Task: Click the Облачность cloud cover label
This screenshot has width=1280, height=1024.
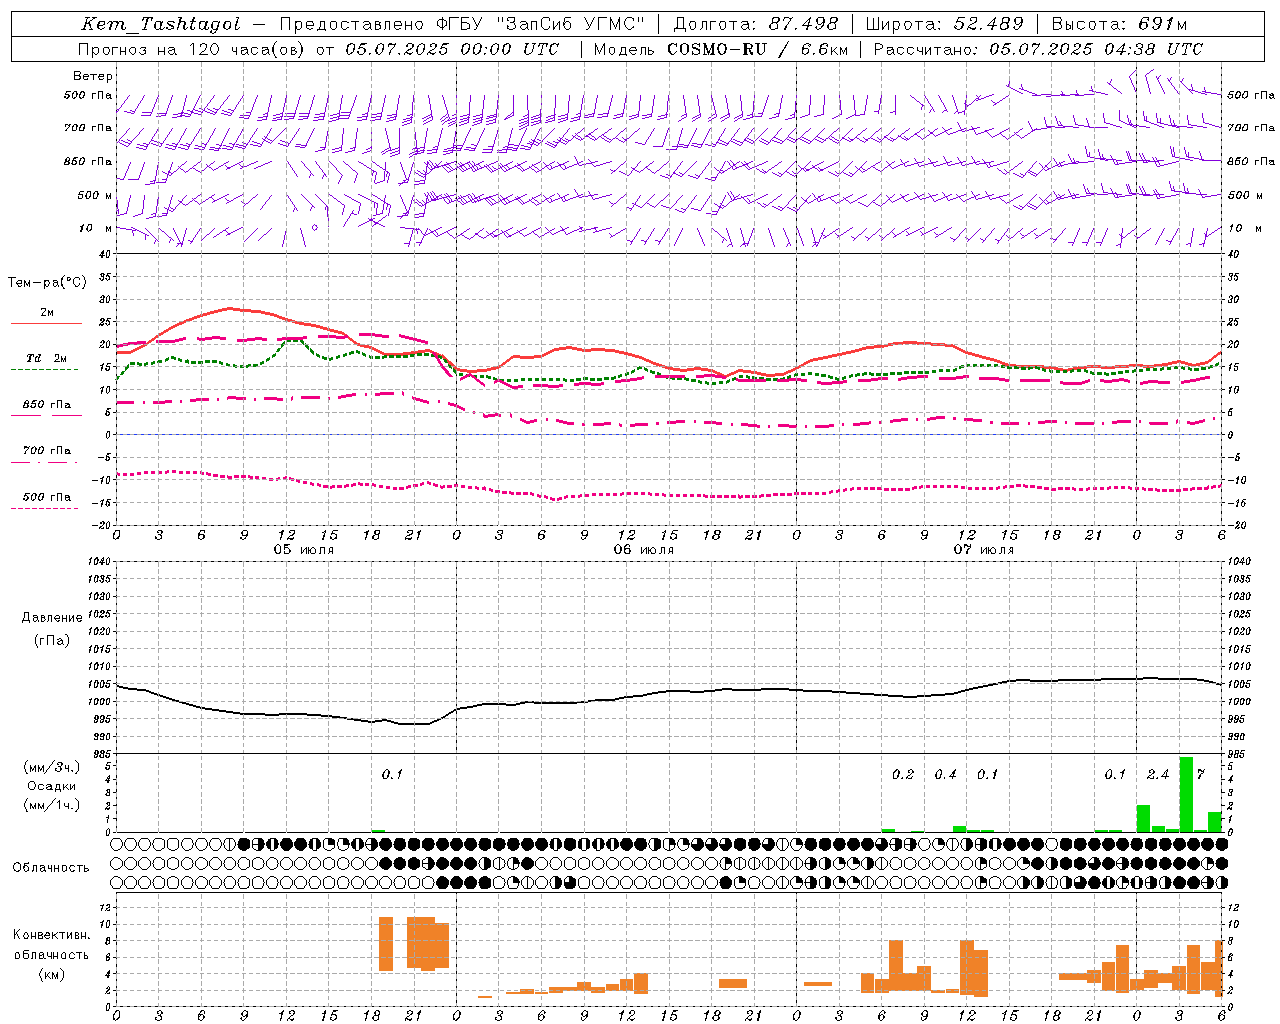Action: click(x=51, y=867)
